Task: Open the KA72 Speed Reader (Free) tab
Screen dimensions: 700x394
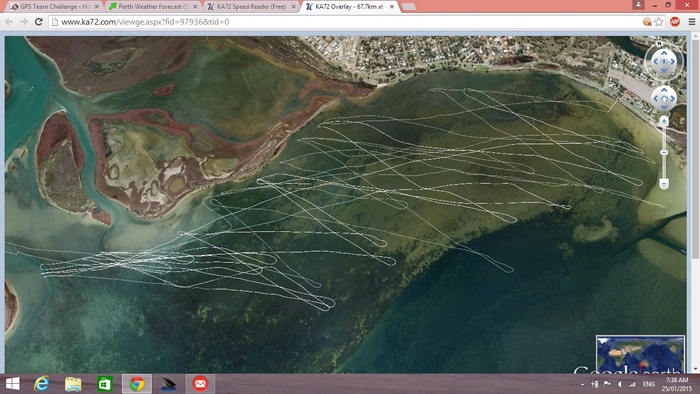Action: [x=252, y=7]
